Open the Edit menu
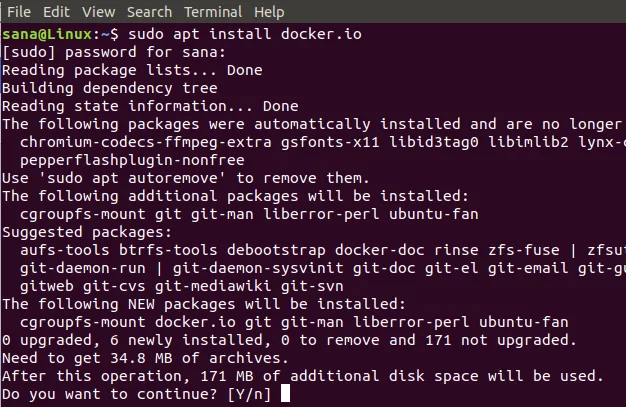The width and height of the screenshot is (626, 407). point(57,12)
